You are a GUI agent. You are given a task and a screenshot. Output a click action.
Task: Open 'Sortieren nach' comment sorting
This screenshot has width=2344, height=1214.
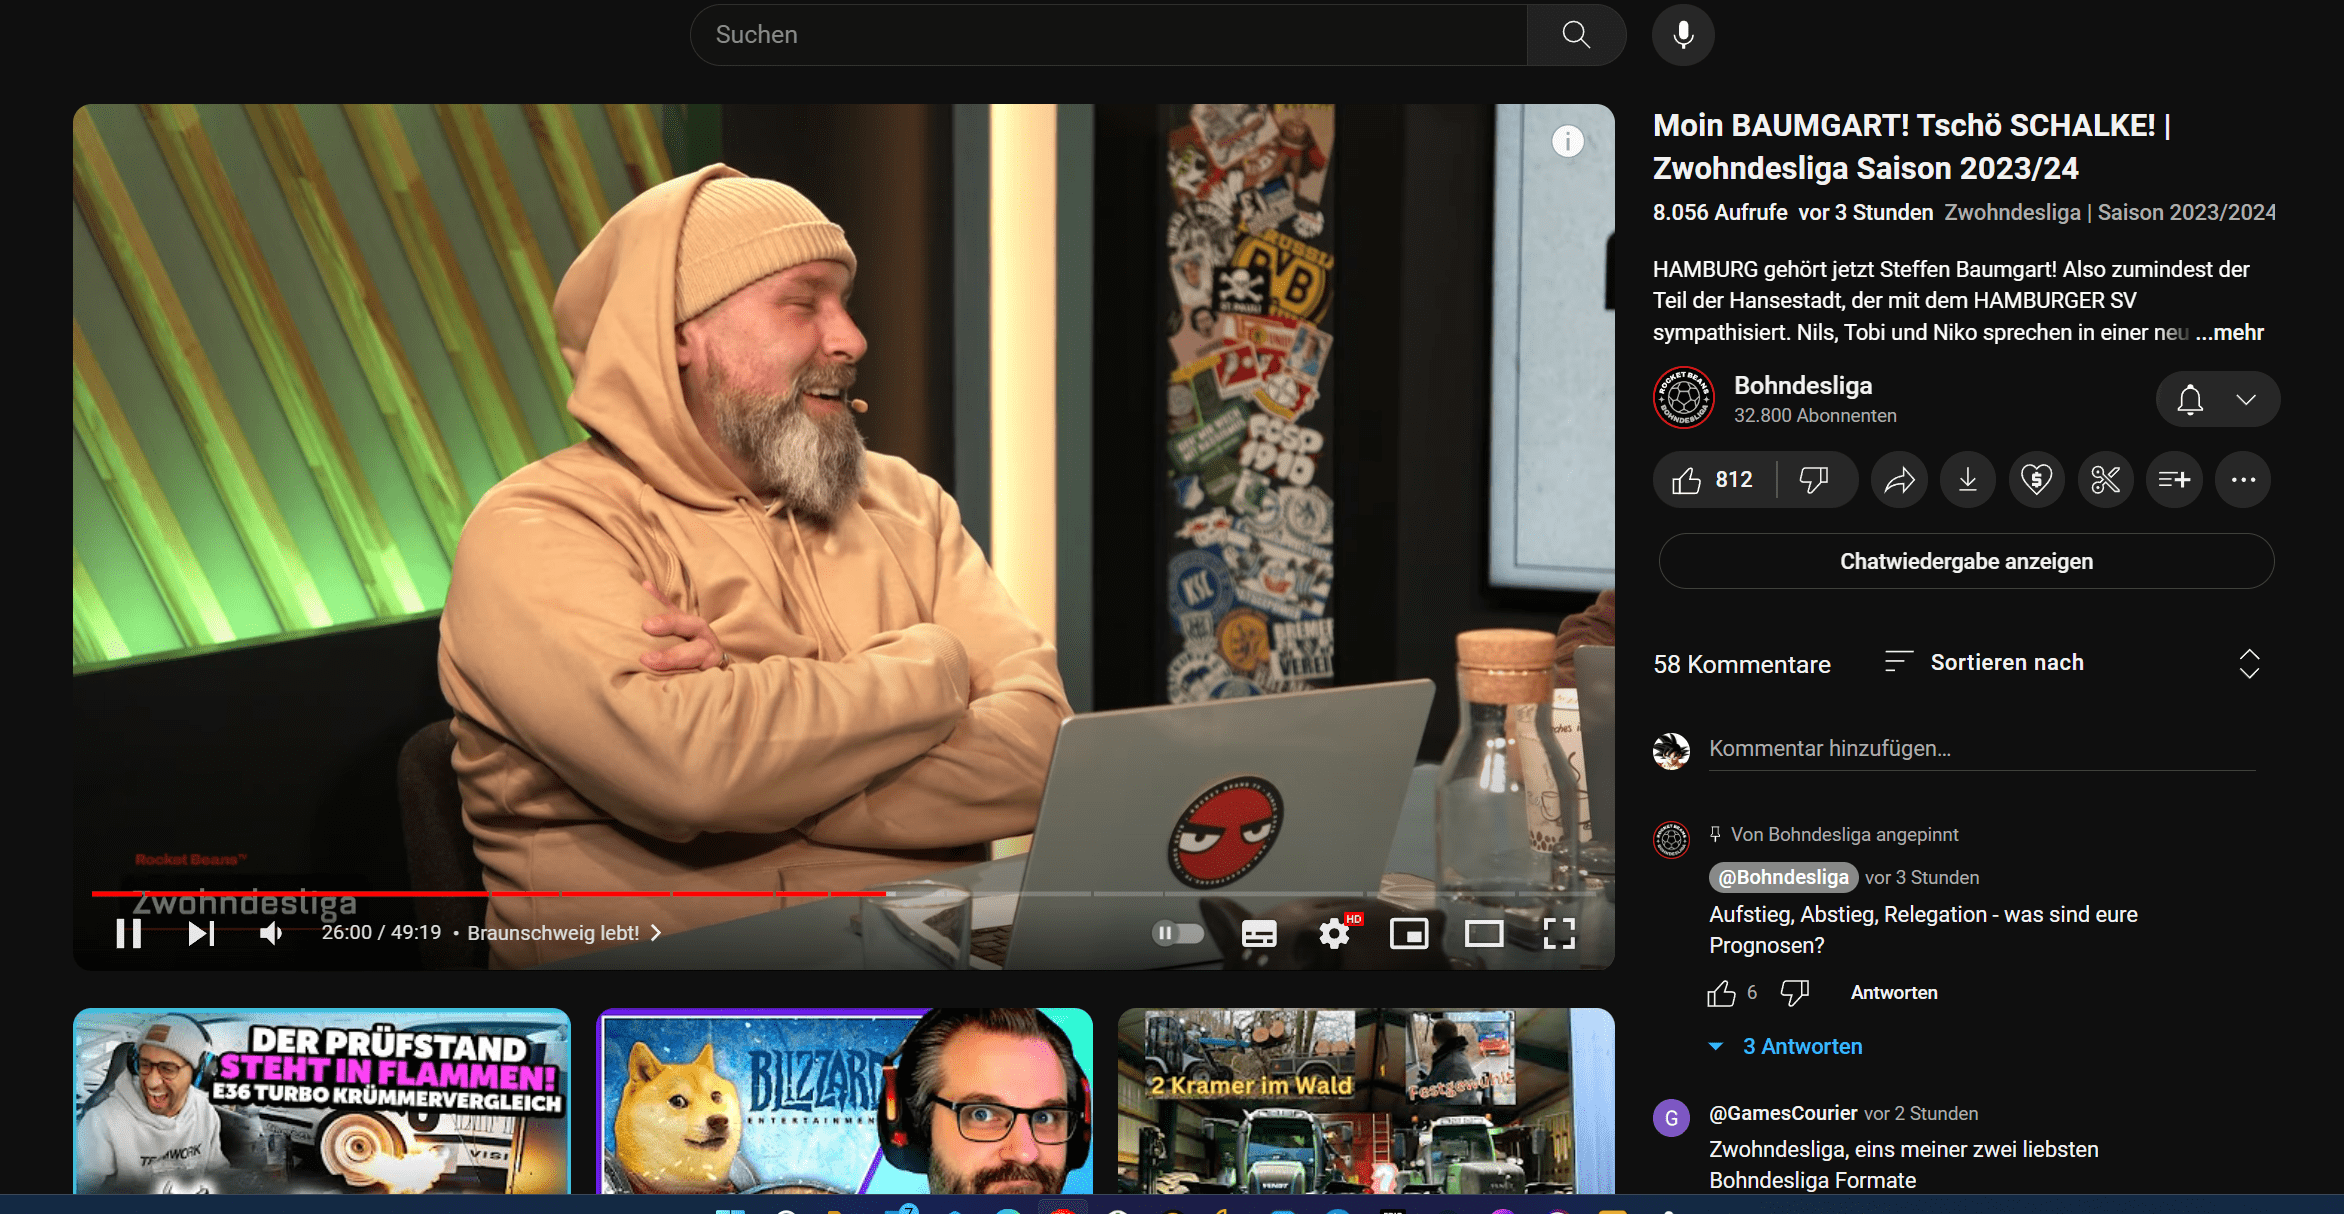(1985, 662)
